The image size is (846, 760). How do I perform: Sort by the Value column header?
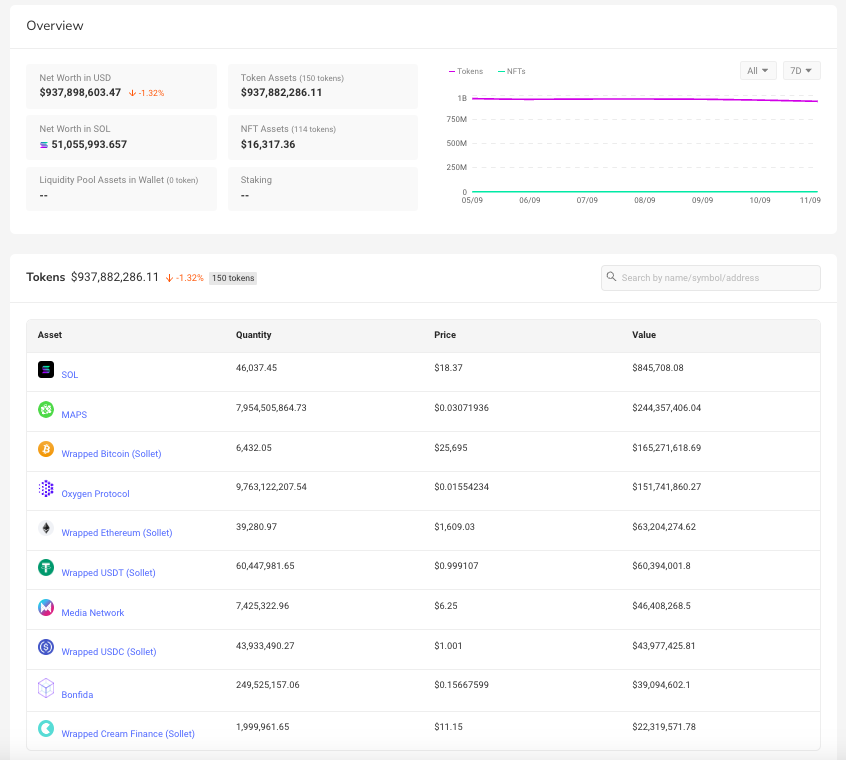click(644, 335)
